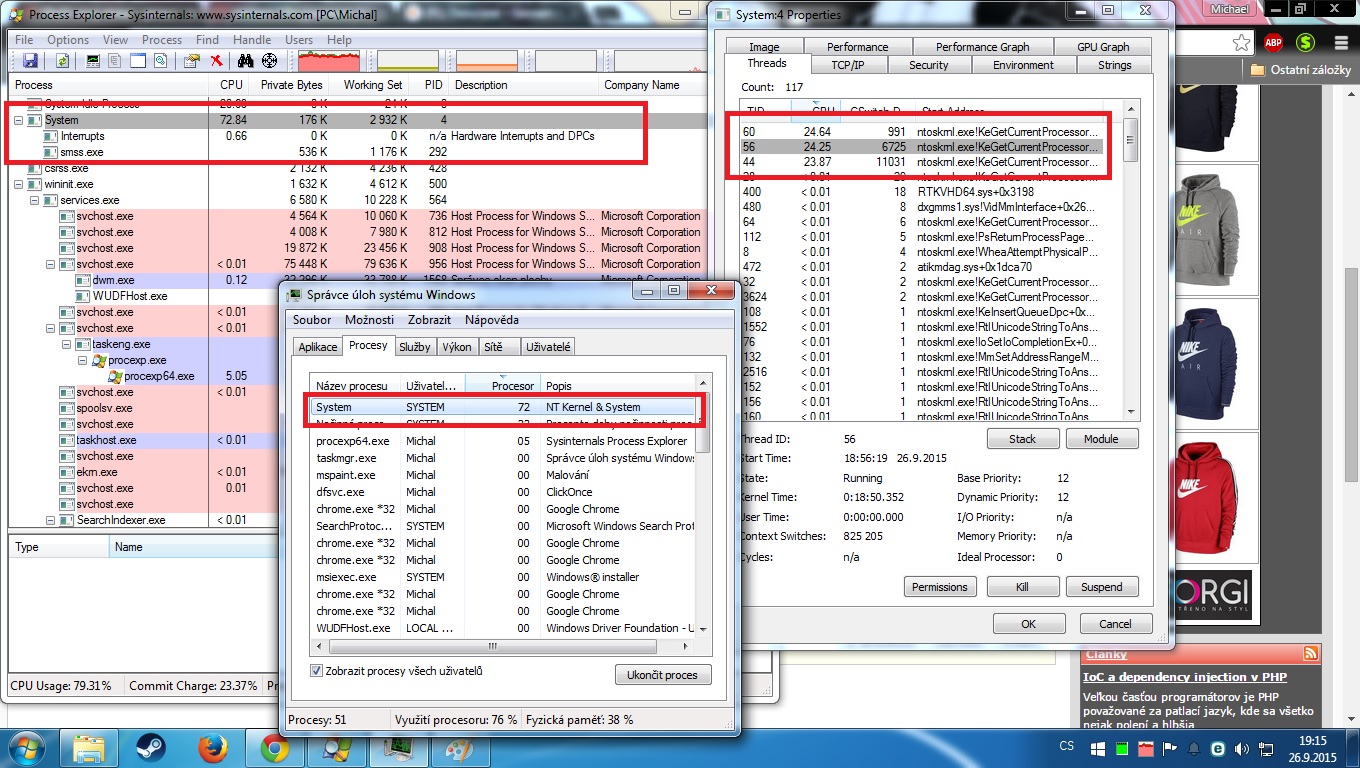This screenshot has width=1360, height=768.
Task: Click the procexp.exe process icon in the tree
Action: pyautogui.click(x=100, y=360)
